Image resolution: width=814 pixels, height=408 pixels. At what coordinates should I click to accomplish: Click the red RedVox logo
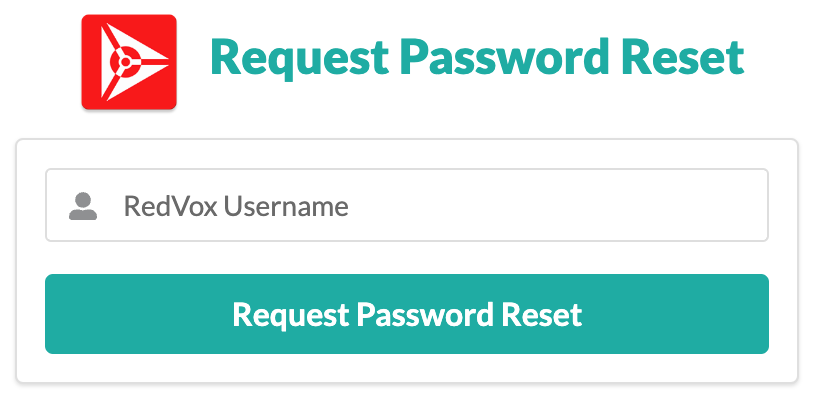tap(129, 61)
